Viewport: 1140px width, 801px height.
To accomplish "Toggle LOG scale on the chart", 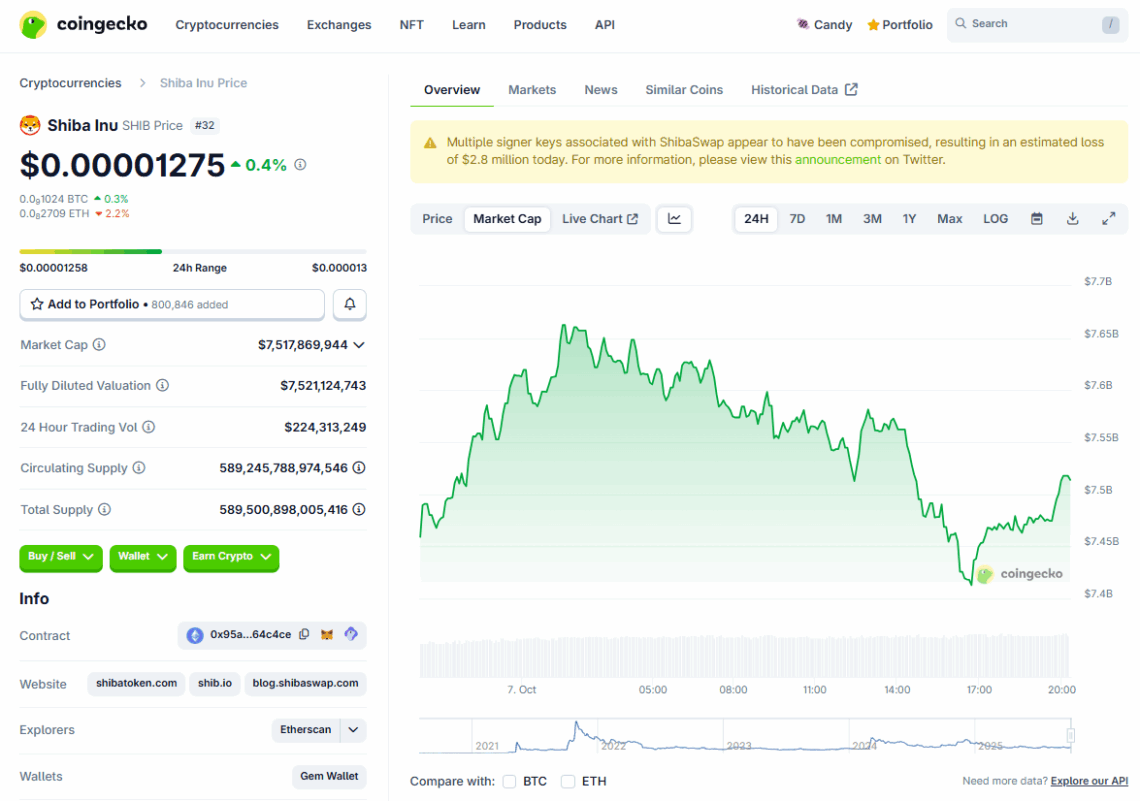I will pyautogui.click(x=995, y=218).
